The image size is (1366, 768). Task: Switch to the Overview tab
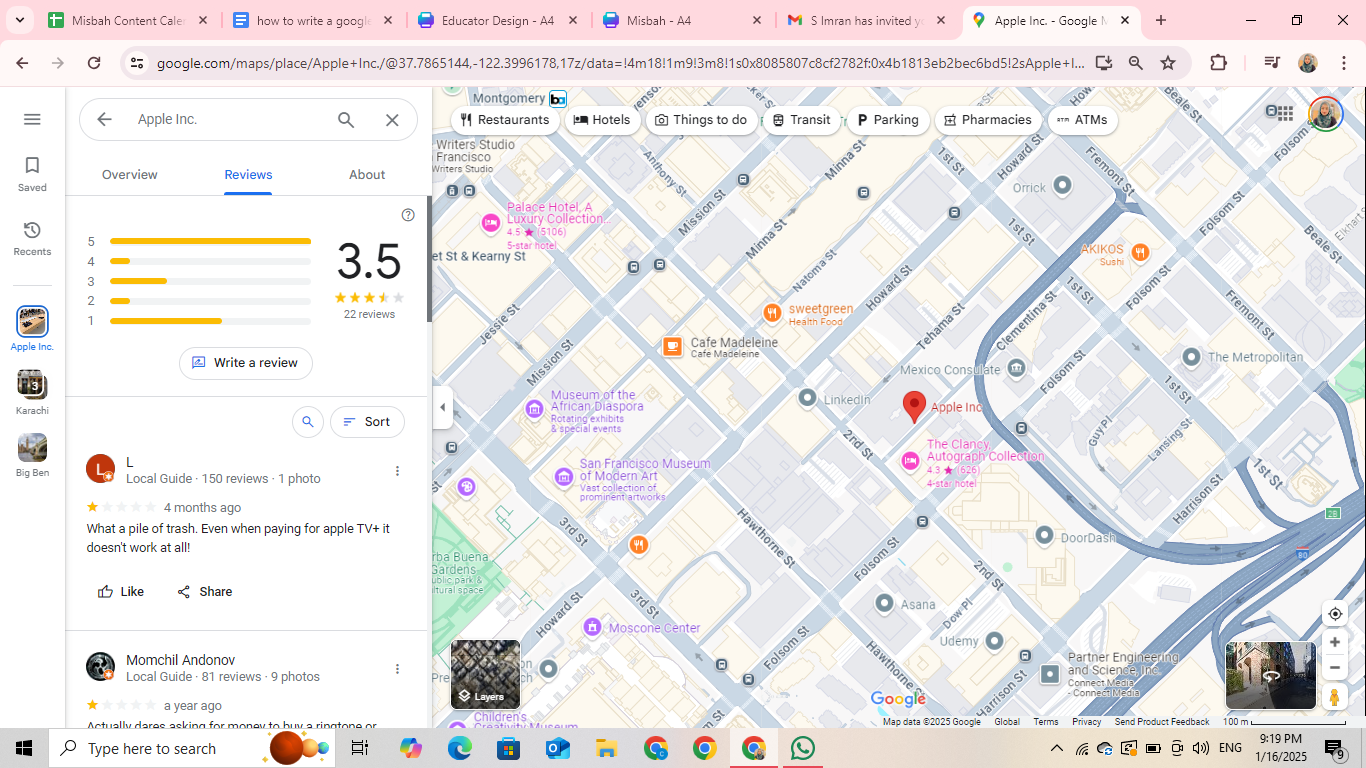coord(130,174)
